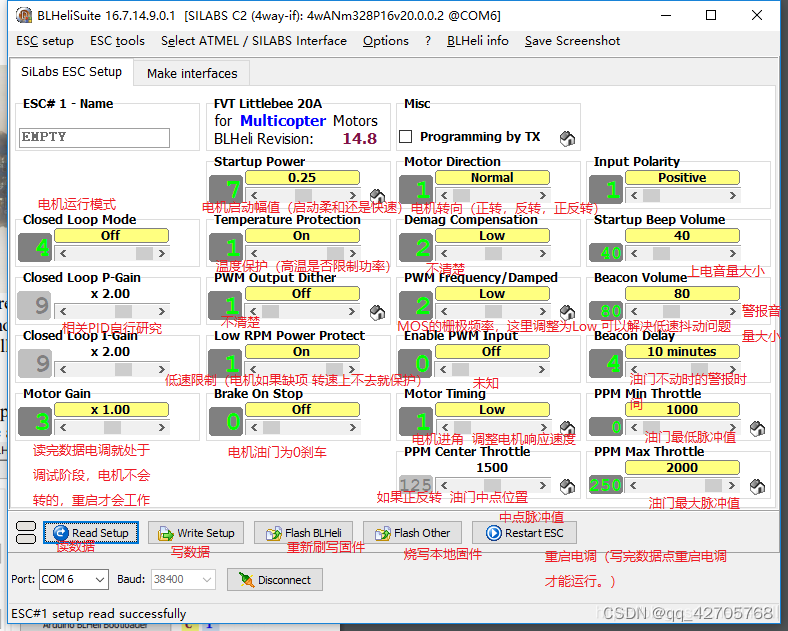Click the Flash Other button
Image resolution: width=788 pixels, height=631 pixels.
click(x=412, y=533)
